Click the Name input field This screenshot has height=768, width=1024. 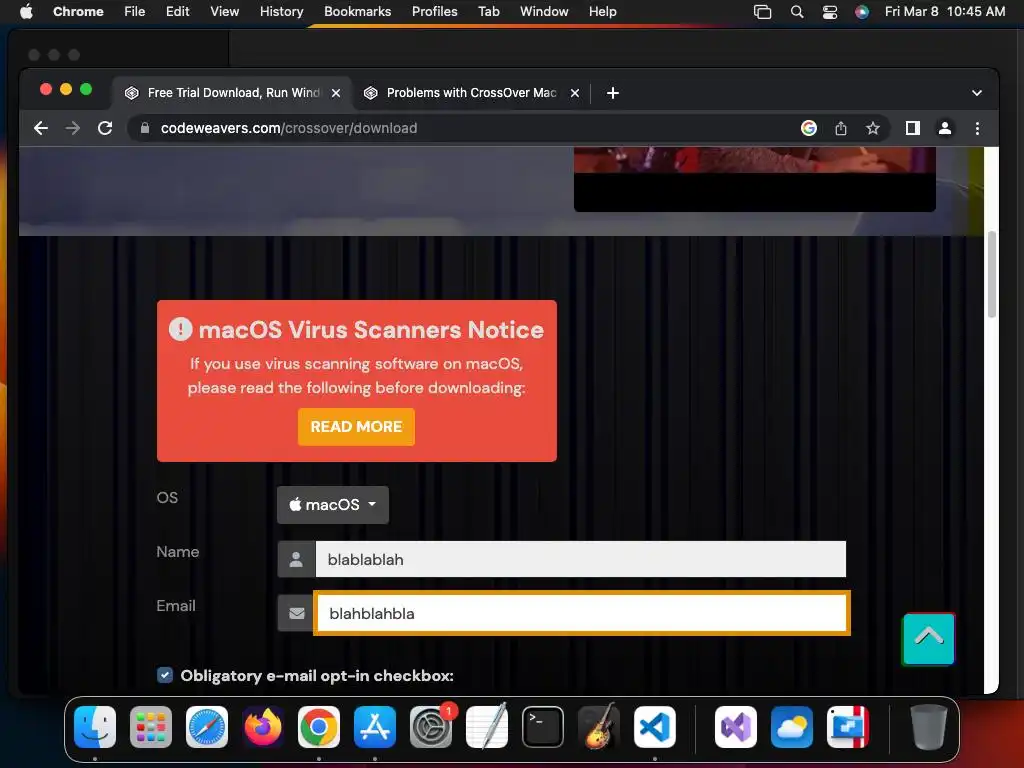click(x=581, y=559)
